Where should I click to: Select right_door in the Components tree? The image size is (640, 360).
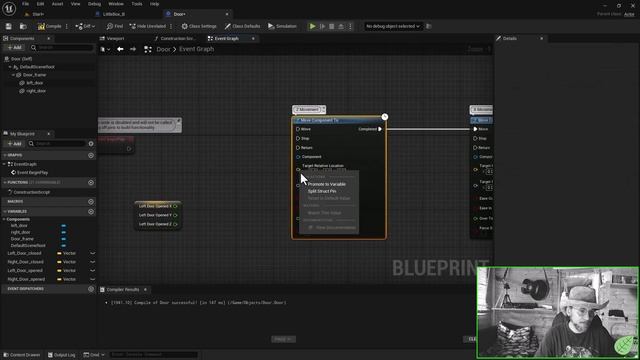(36, 91)
